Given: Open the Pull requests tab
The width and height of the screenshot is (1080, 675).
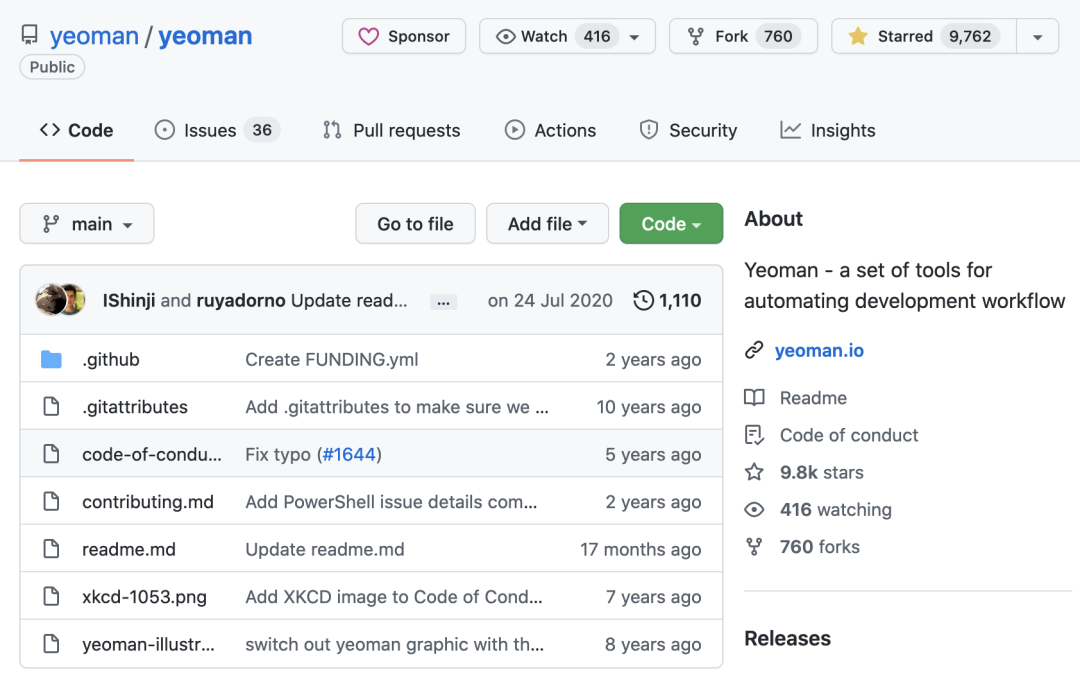Looking at the screenshot, I should (x=391, y=130).
